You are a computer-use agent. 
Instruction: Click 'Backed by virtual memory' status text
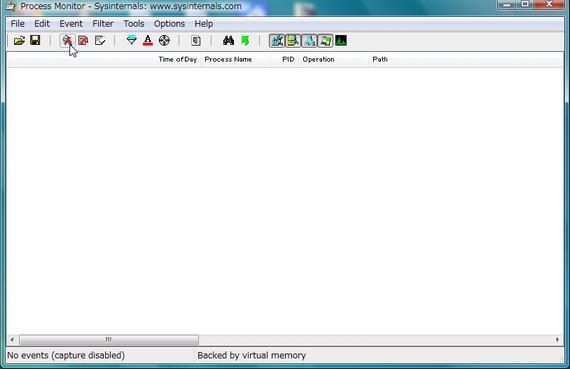[x=252, y=355]
